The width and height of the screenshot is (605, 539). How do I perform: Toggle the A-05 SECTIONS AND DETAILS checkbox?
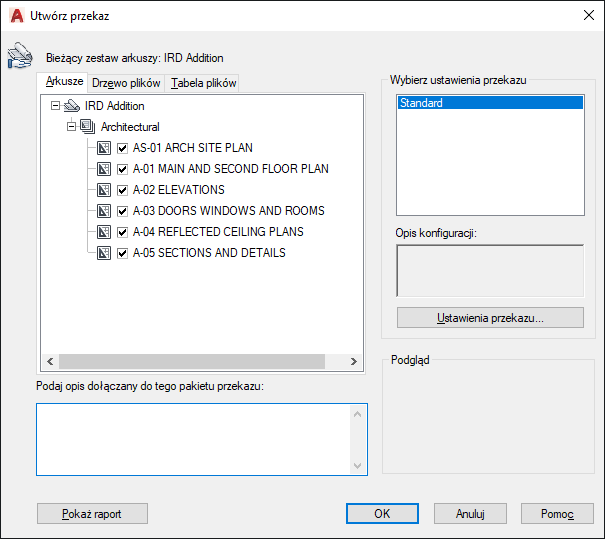122,253
